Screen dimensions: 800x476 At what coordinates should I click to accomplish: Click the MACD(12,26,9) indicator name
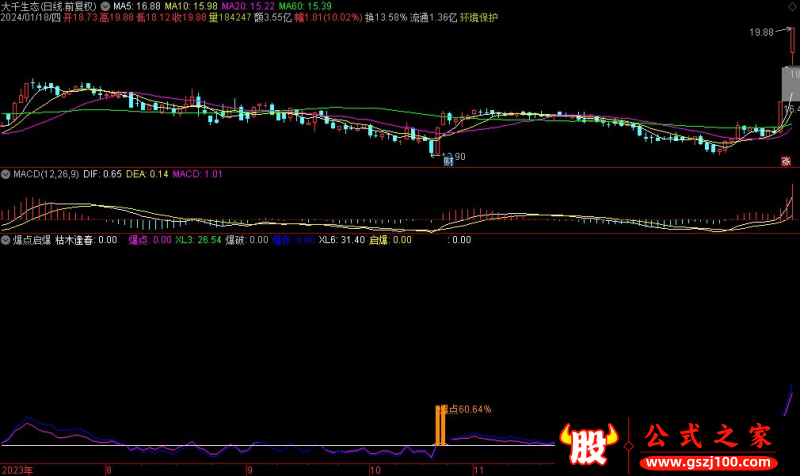click(44, 174)
